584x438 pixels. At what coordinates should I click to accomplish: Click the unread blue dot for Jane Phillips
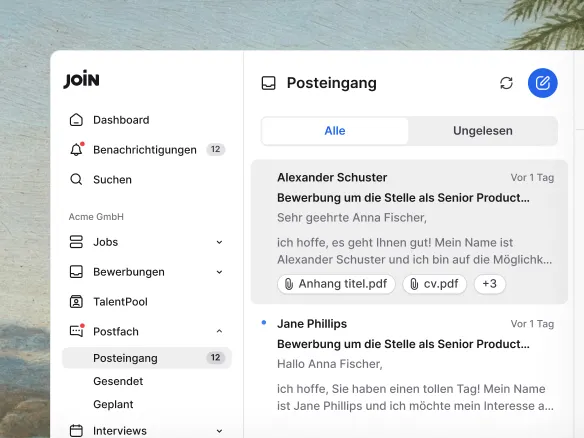tap(264, 323)
